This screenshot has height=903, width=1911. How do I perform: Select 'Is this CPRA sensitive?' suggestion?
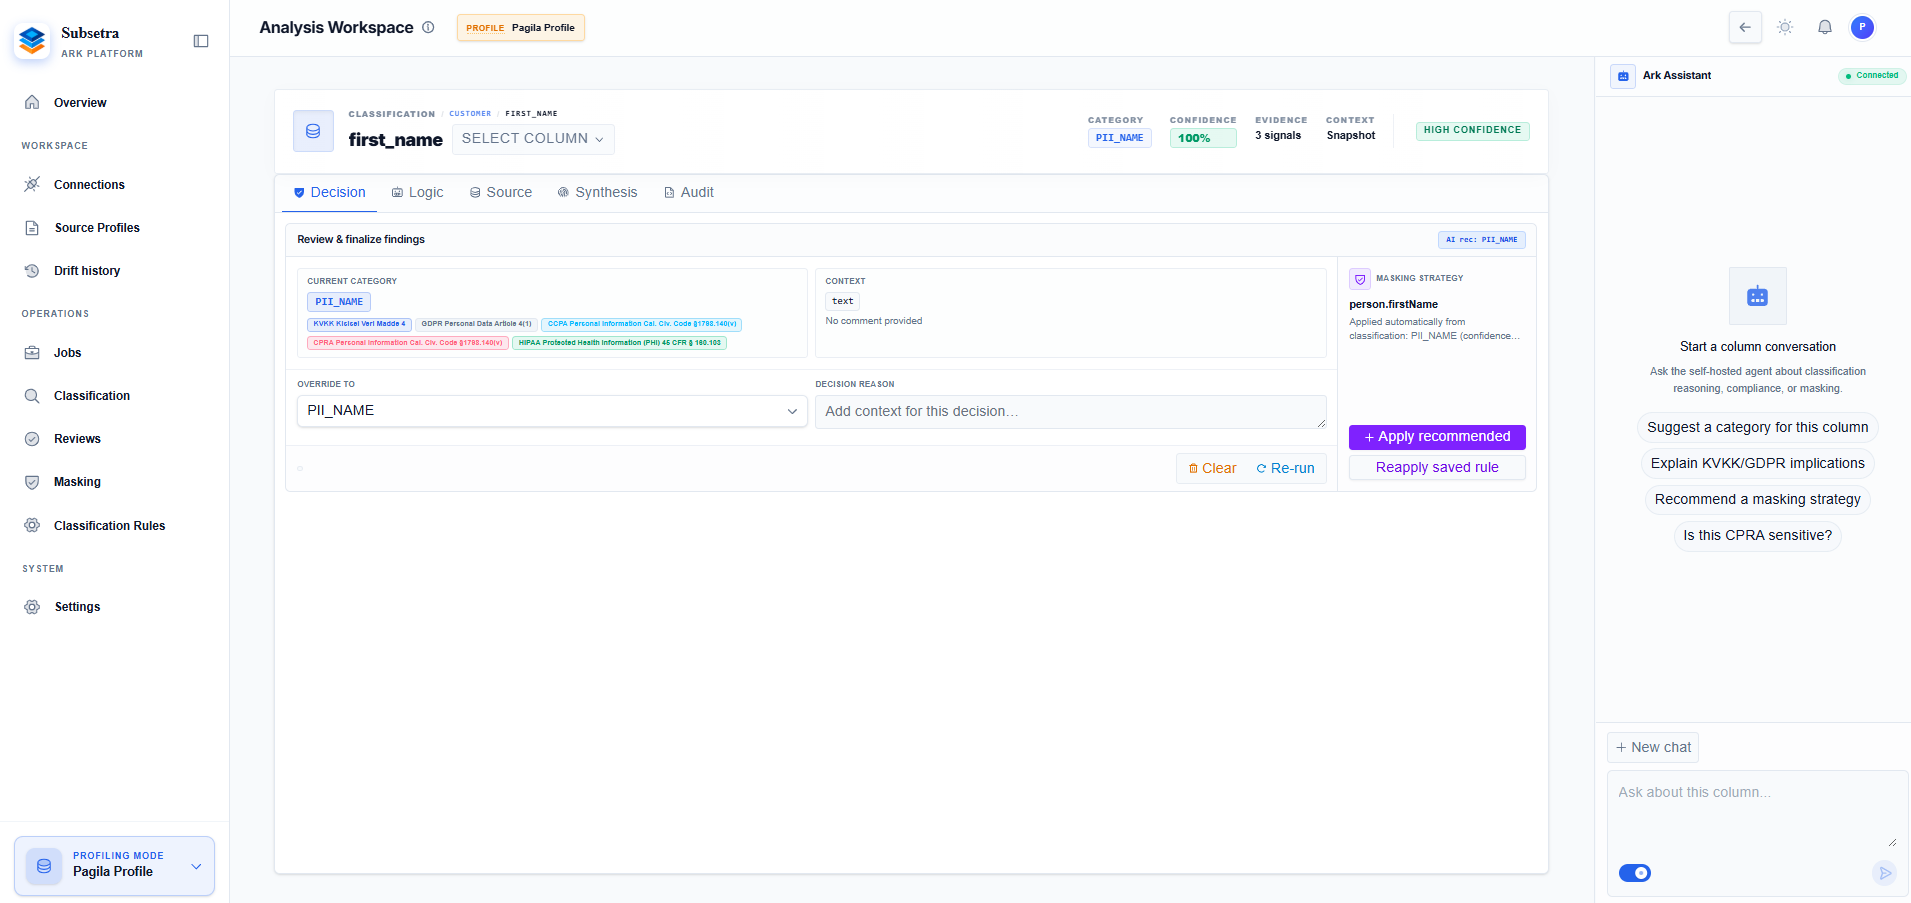pos(1758,536)
